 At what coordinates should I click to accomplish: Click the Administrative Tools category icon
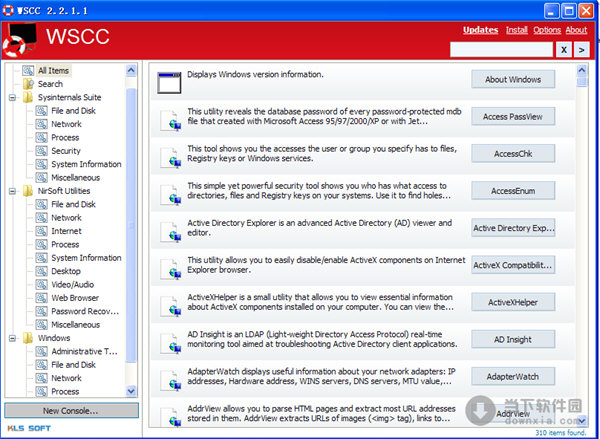(x=41, y=351)
